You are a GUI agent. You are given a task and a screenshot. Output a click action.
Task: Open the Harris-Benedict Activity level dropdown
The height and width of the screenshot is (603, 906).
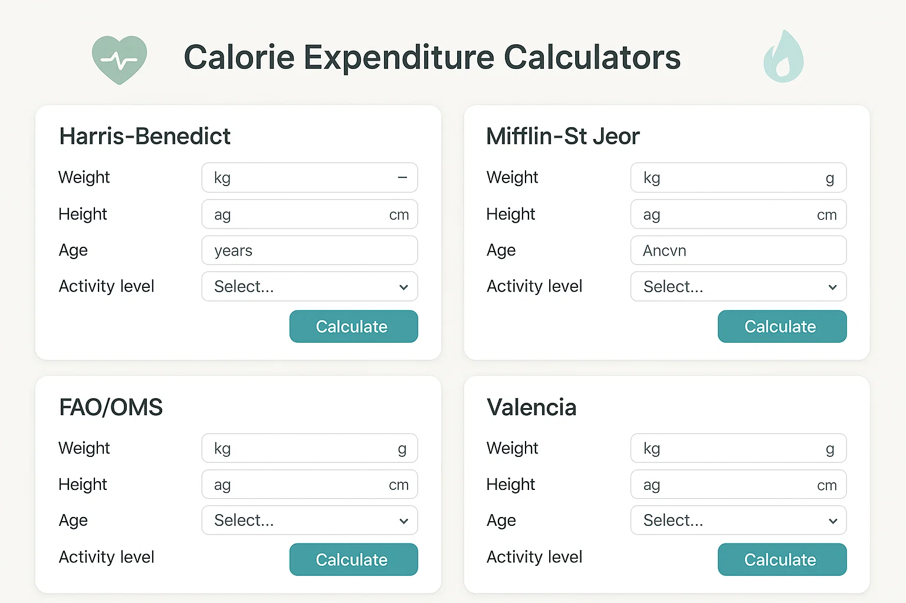[309, 286]
